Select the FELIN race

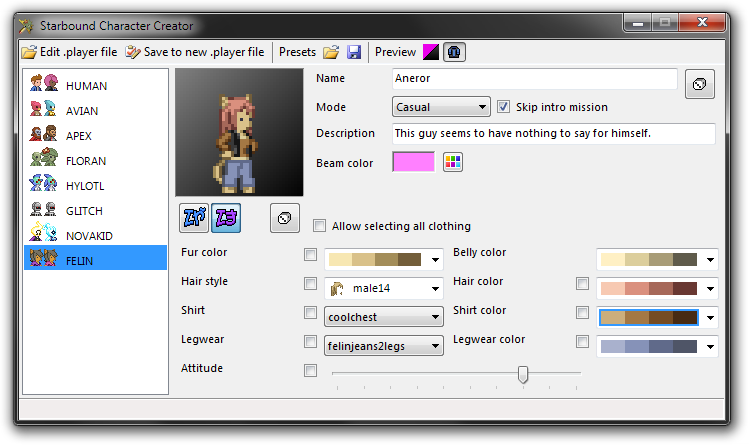(x=96, y=258)
